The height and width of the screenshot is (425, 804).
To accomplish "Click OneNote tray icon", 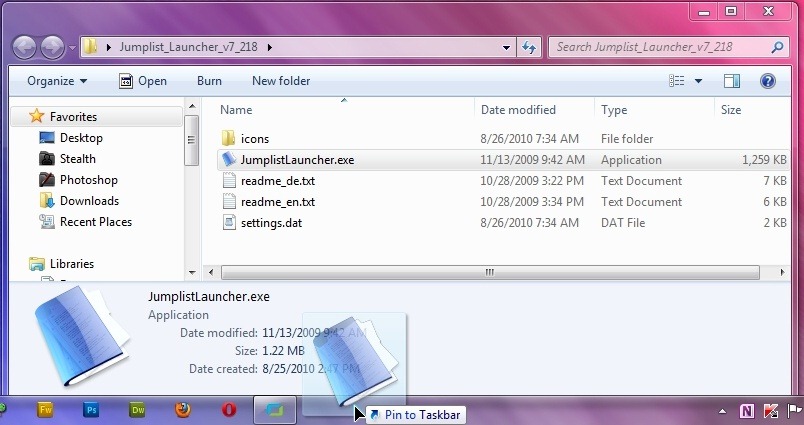I will [x=747, y=411].
